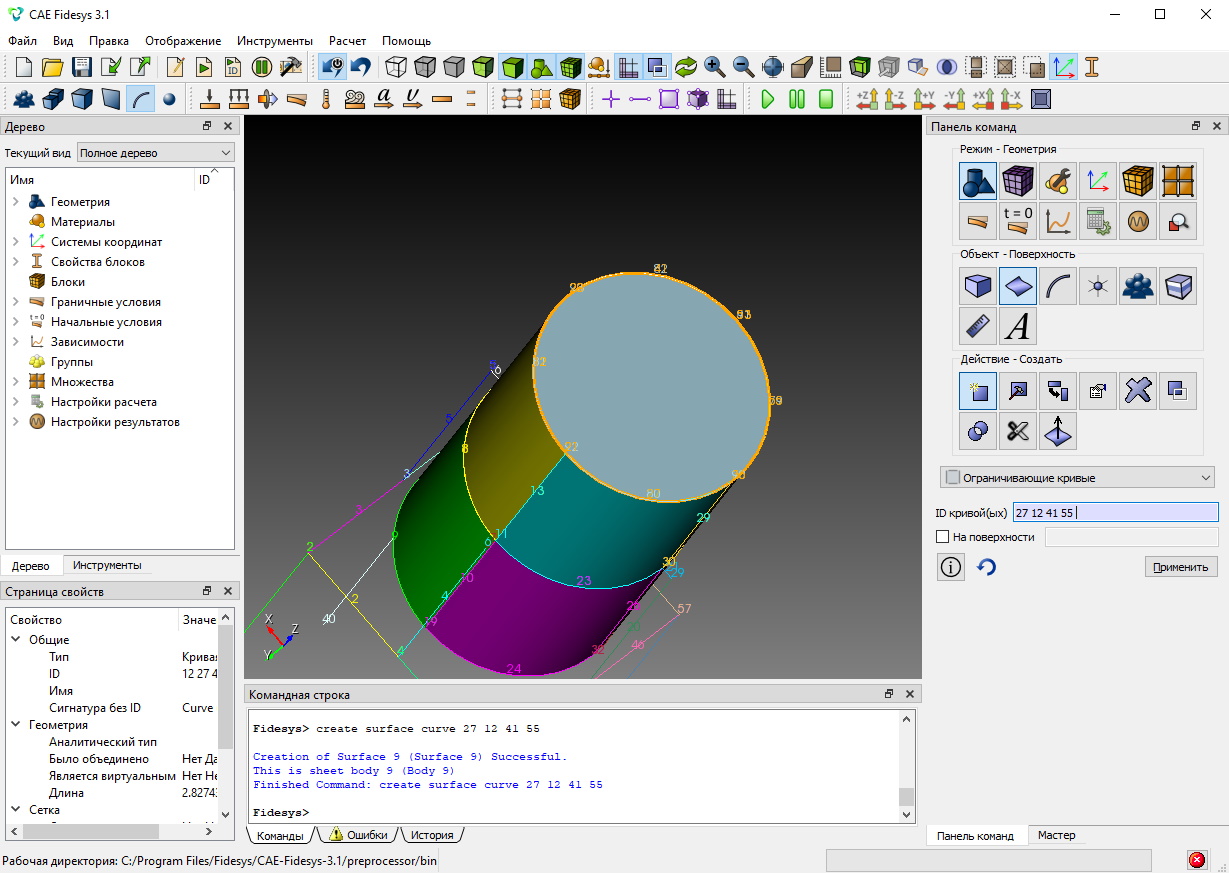Click the green refresh arrows icon
This screenshot has width=1229, height=873.
[686, 67]
